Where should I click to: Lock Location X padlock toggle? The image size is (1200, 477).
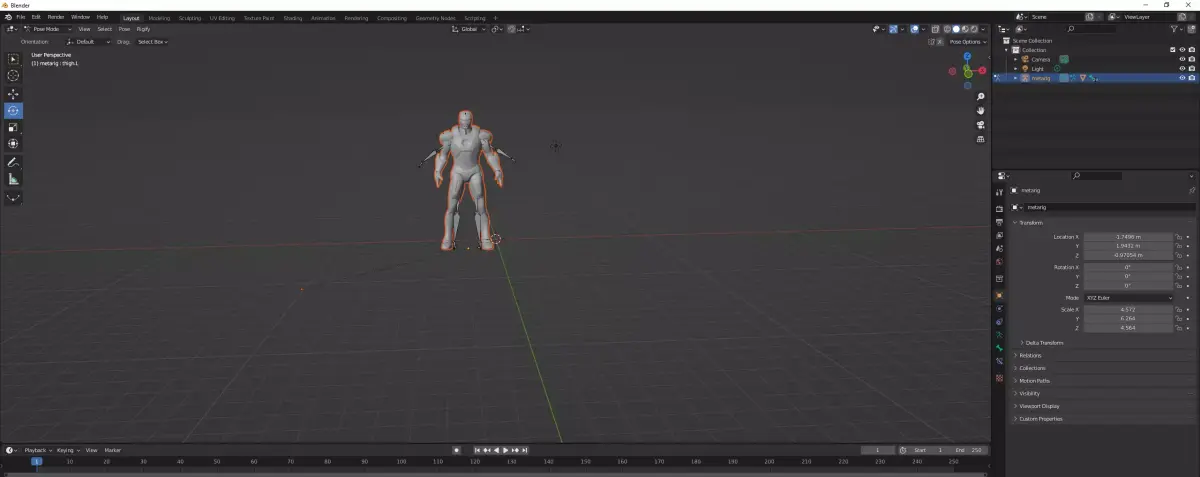[x=1179, y=237]
